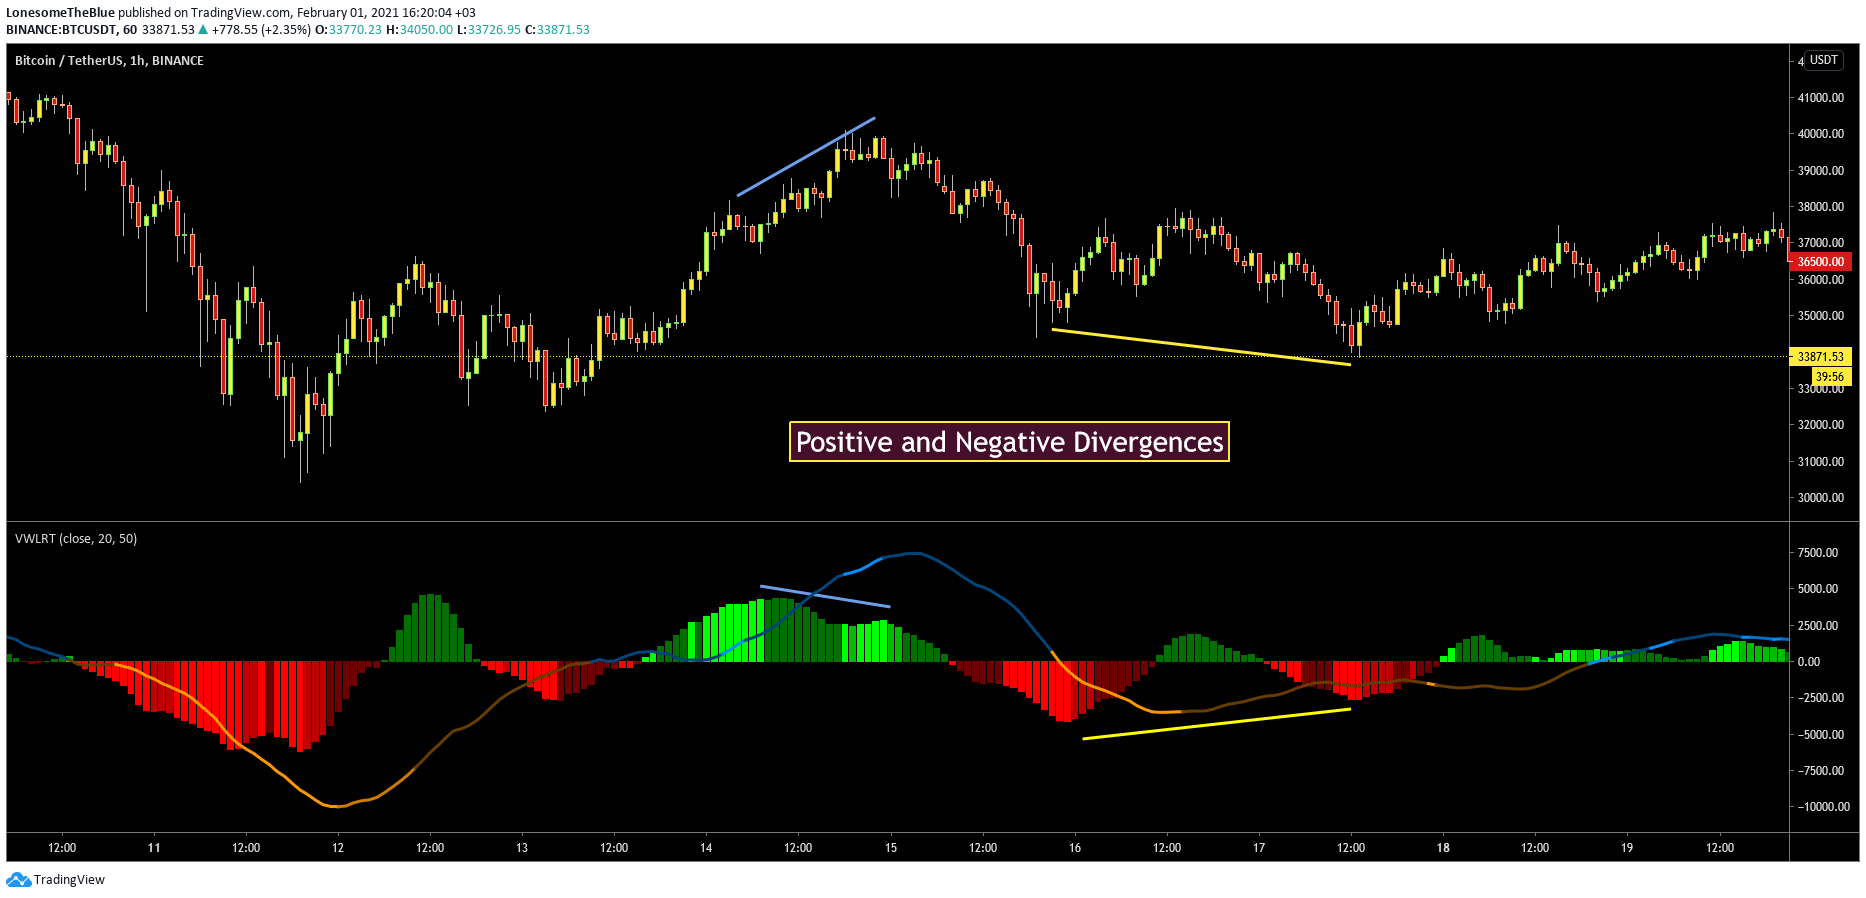Click the -10000.00 indicator axis label

(x=1823, y=807)
